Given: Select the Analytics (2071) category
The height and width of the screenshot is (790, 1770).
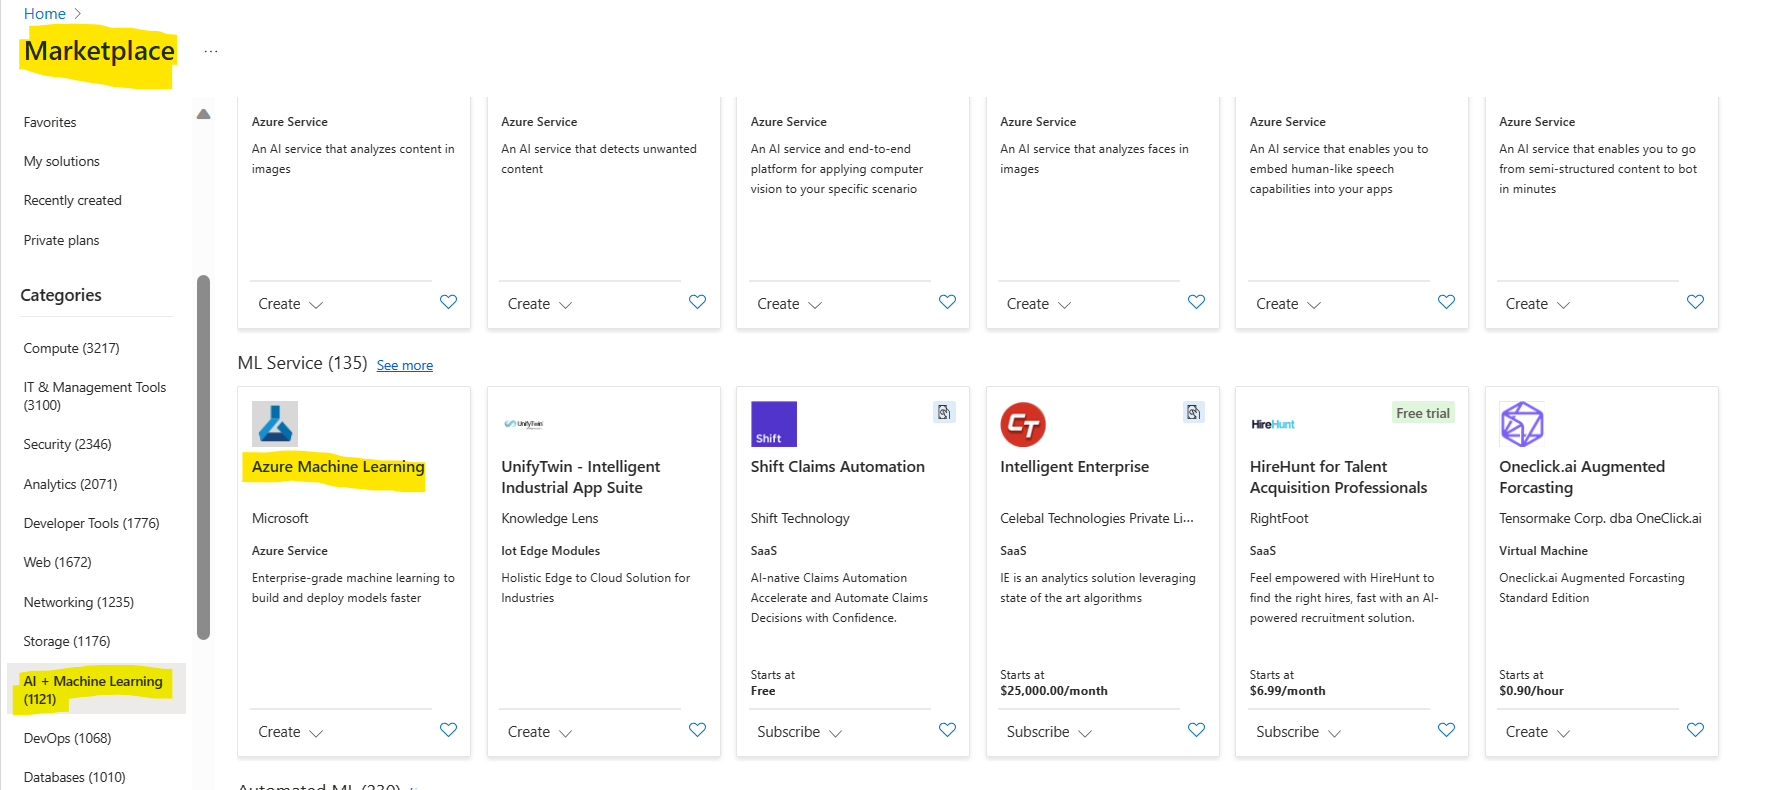Looking at the screenshot, I should [x=71, y=484].
